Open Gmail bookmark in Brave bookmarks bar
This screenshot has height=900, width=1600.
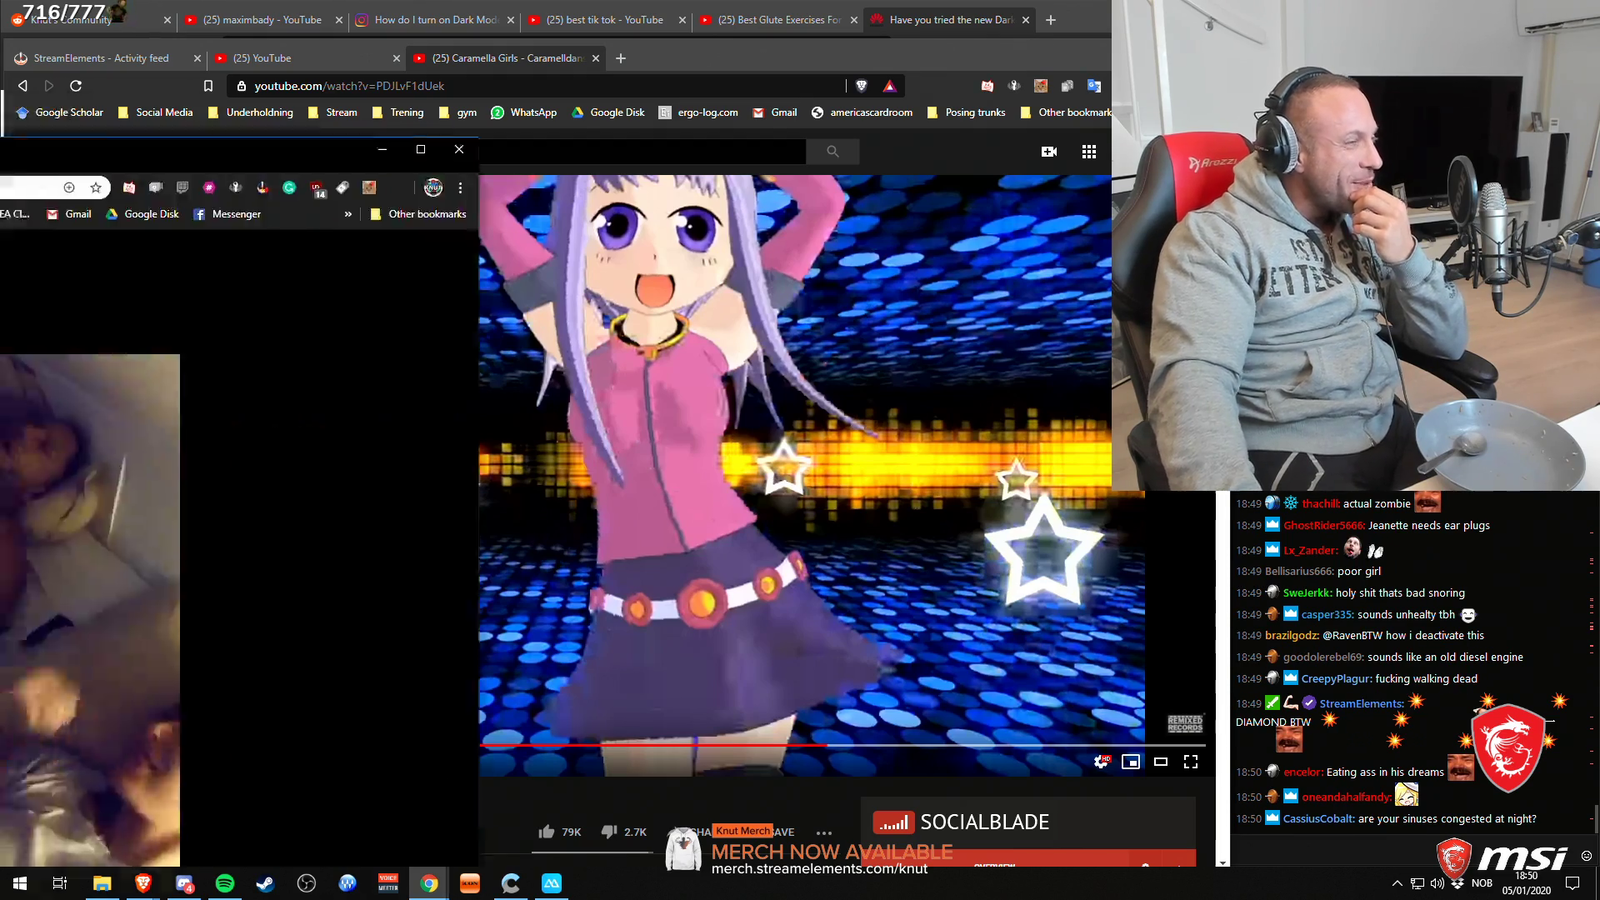(775, 113)
